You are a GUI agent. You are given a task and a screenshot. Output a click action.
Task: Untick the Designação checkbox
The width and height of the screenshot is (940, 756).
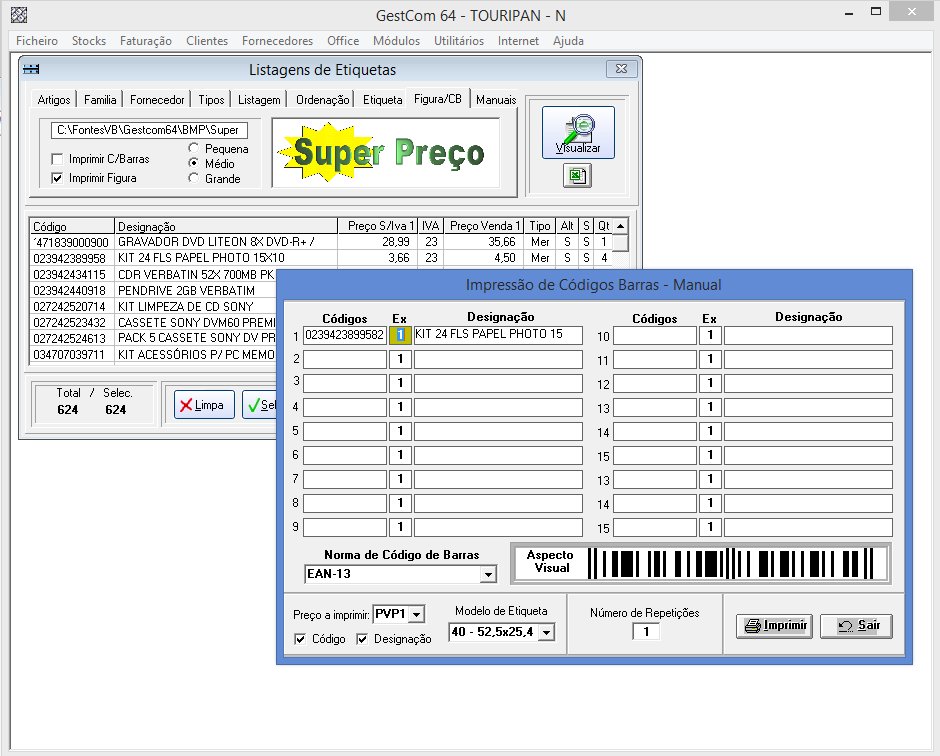363,639
